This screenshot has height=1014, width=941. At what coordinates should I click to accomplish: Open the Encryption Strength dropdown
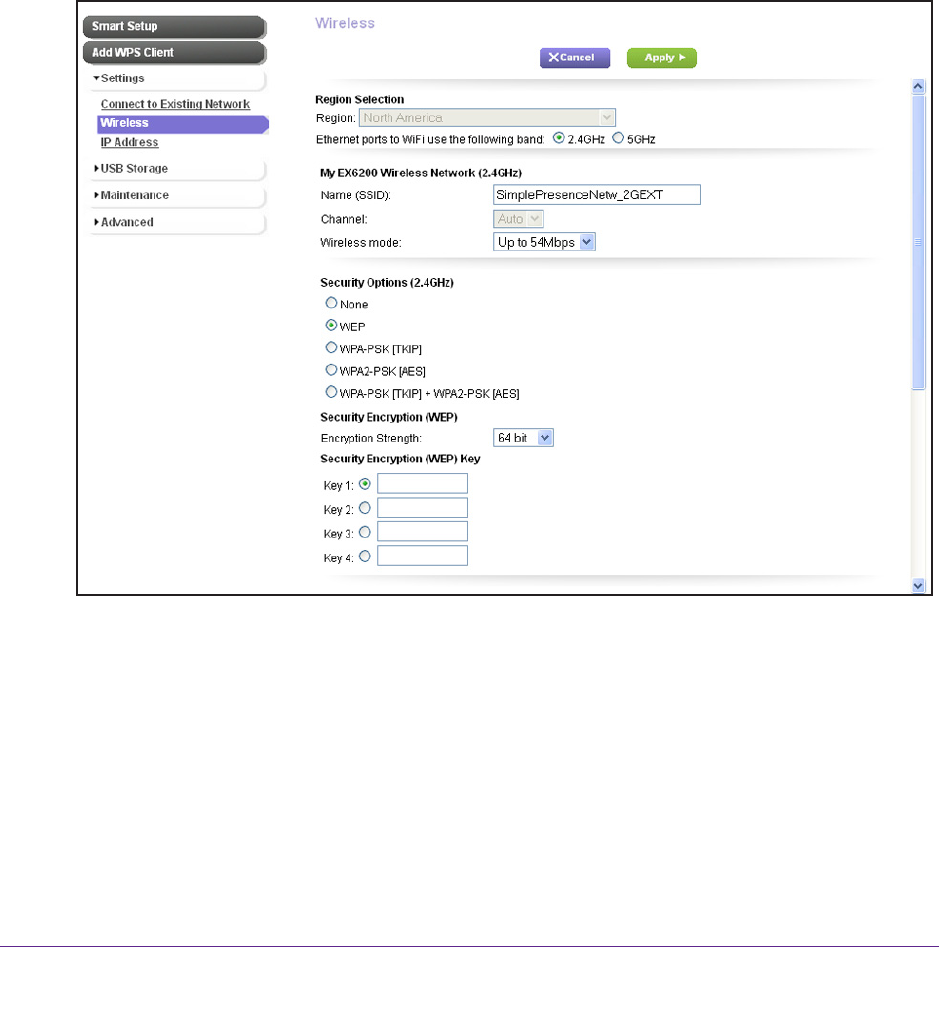point(523,438)
